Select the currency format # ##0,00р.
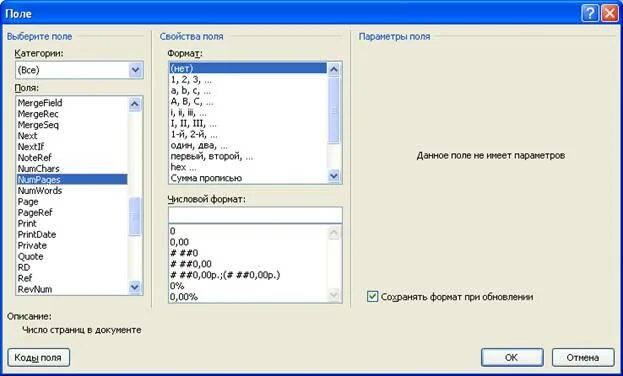This screenshot has height=376, width=623. [x=248, y=275]
